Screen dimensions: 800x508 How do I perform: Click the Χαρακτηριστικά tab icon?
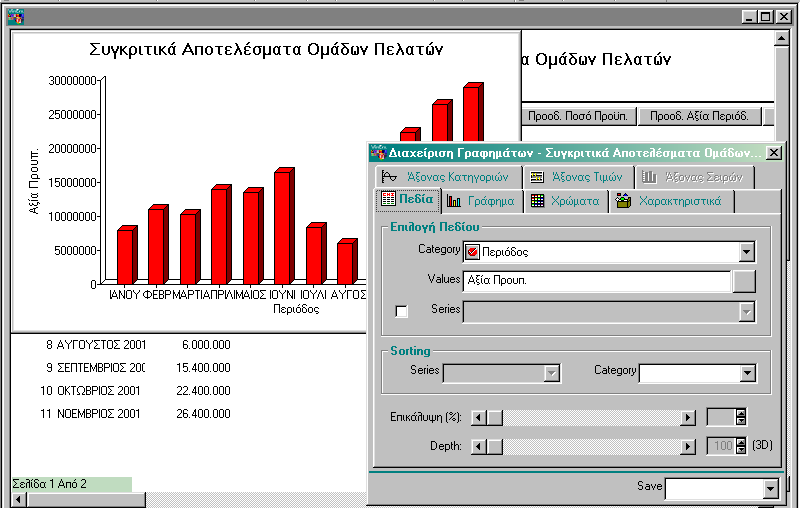pyautogui.click(x=623, y=200)
